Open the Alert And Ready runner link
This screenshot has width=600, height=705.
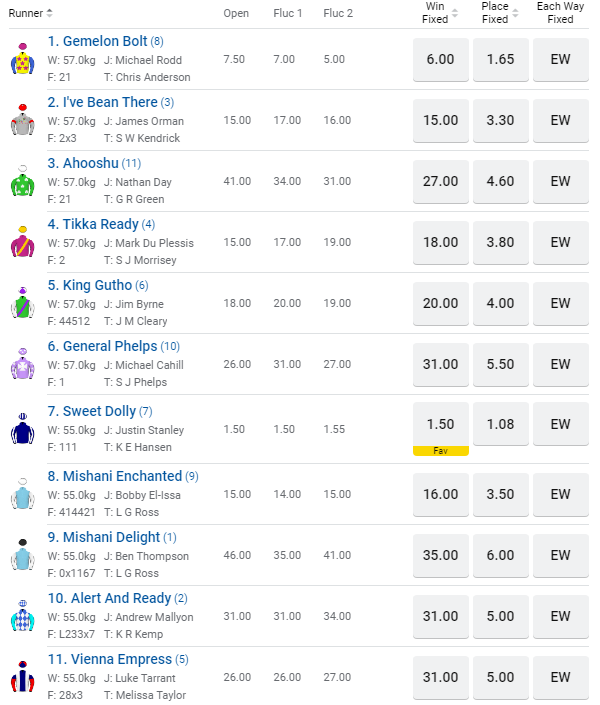(x=110, y=598)
